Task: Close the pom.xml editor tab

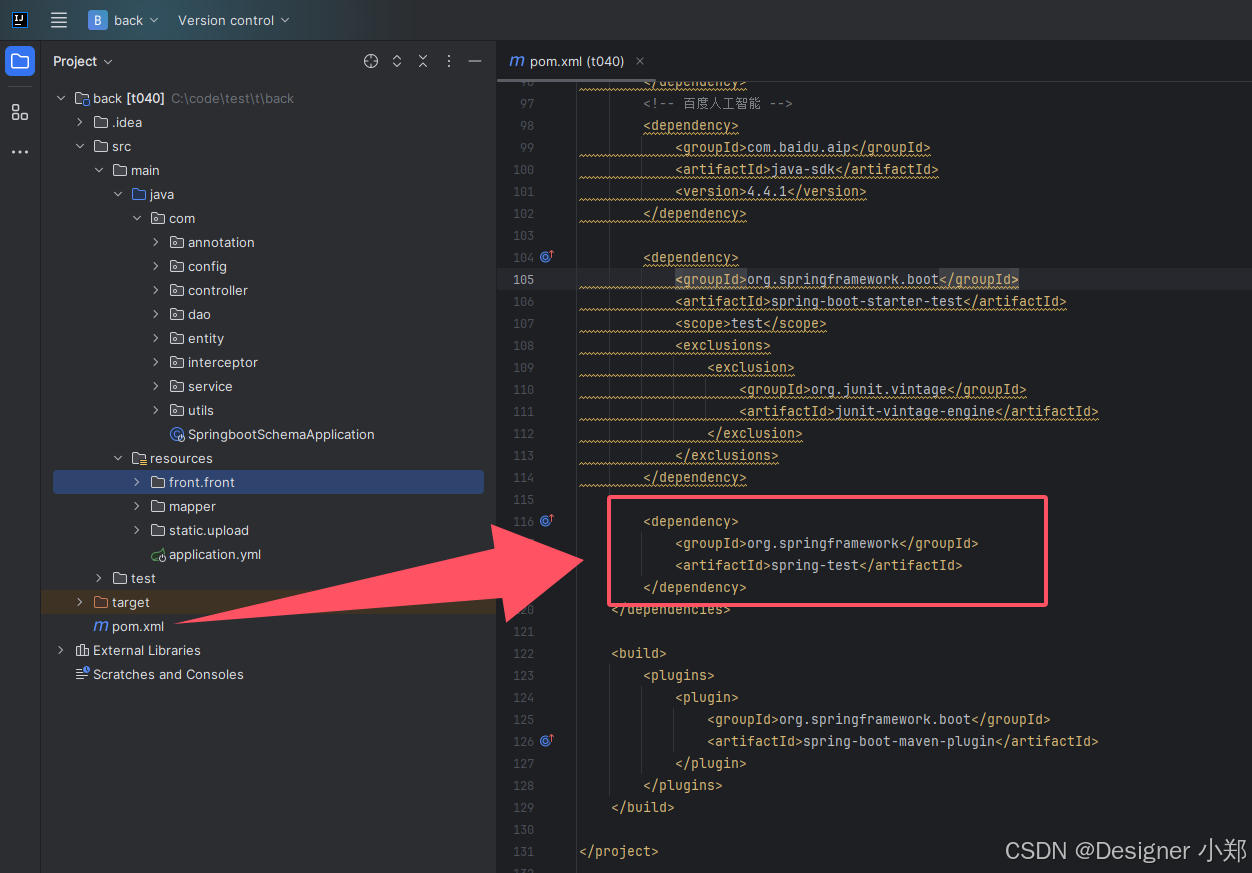Action: (640, 61)
